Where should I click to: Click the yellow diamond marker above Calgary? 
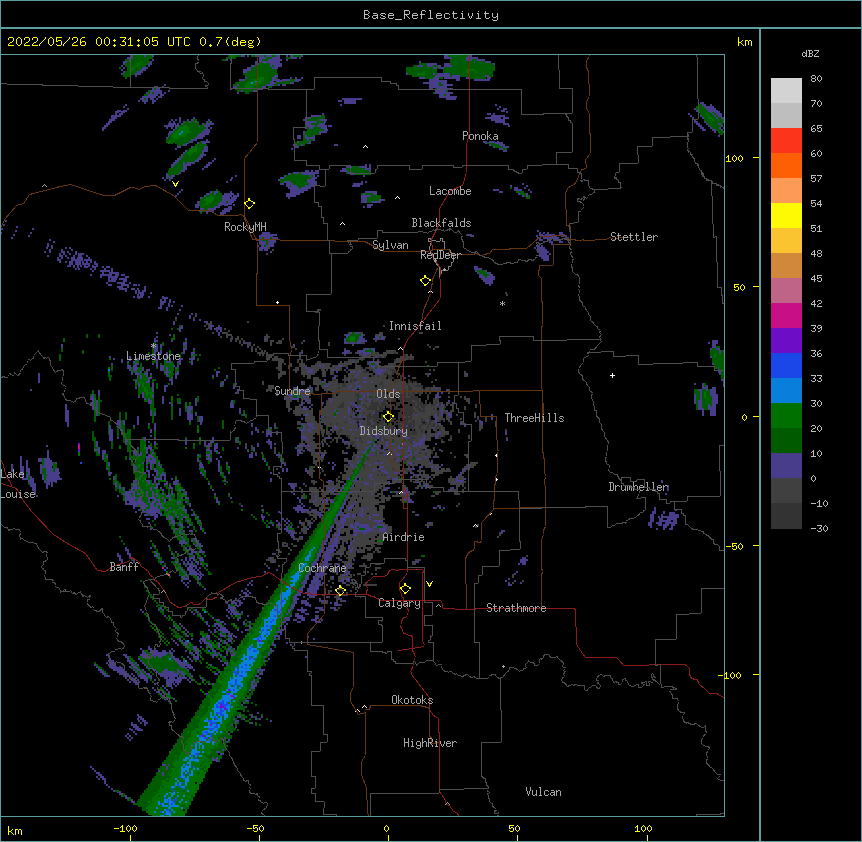click(405, 589)
